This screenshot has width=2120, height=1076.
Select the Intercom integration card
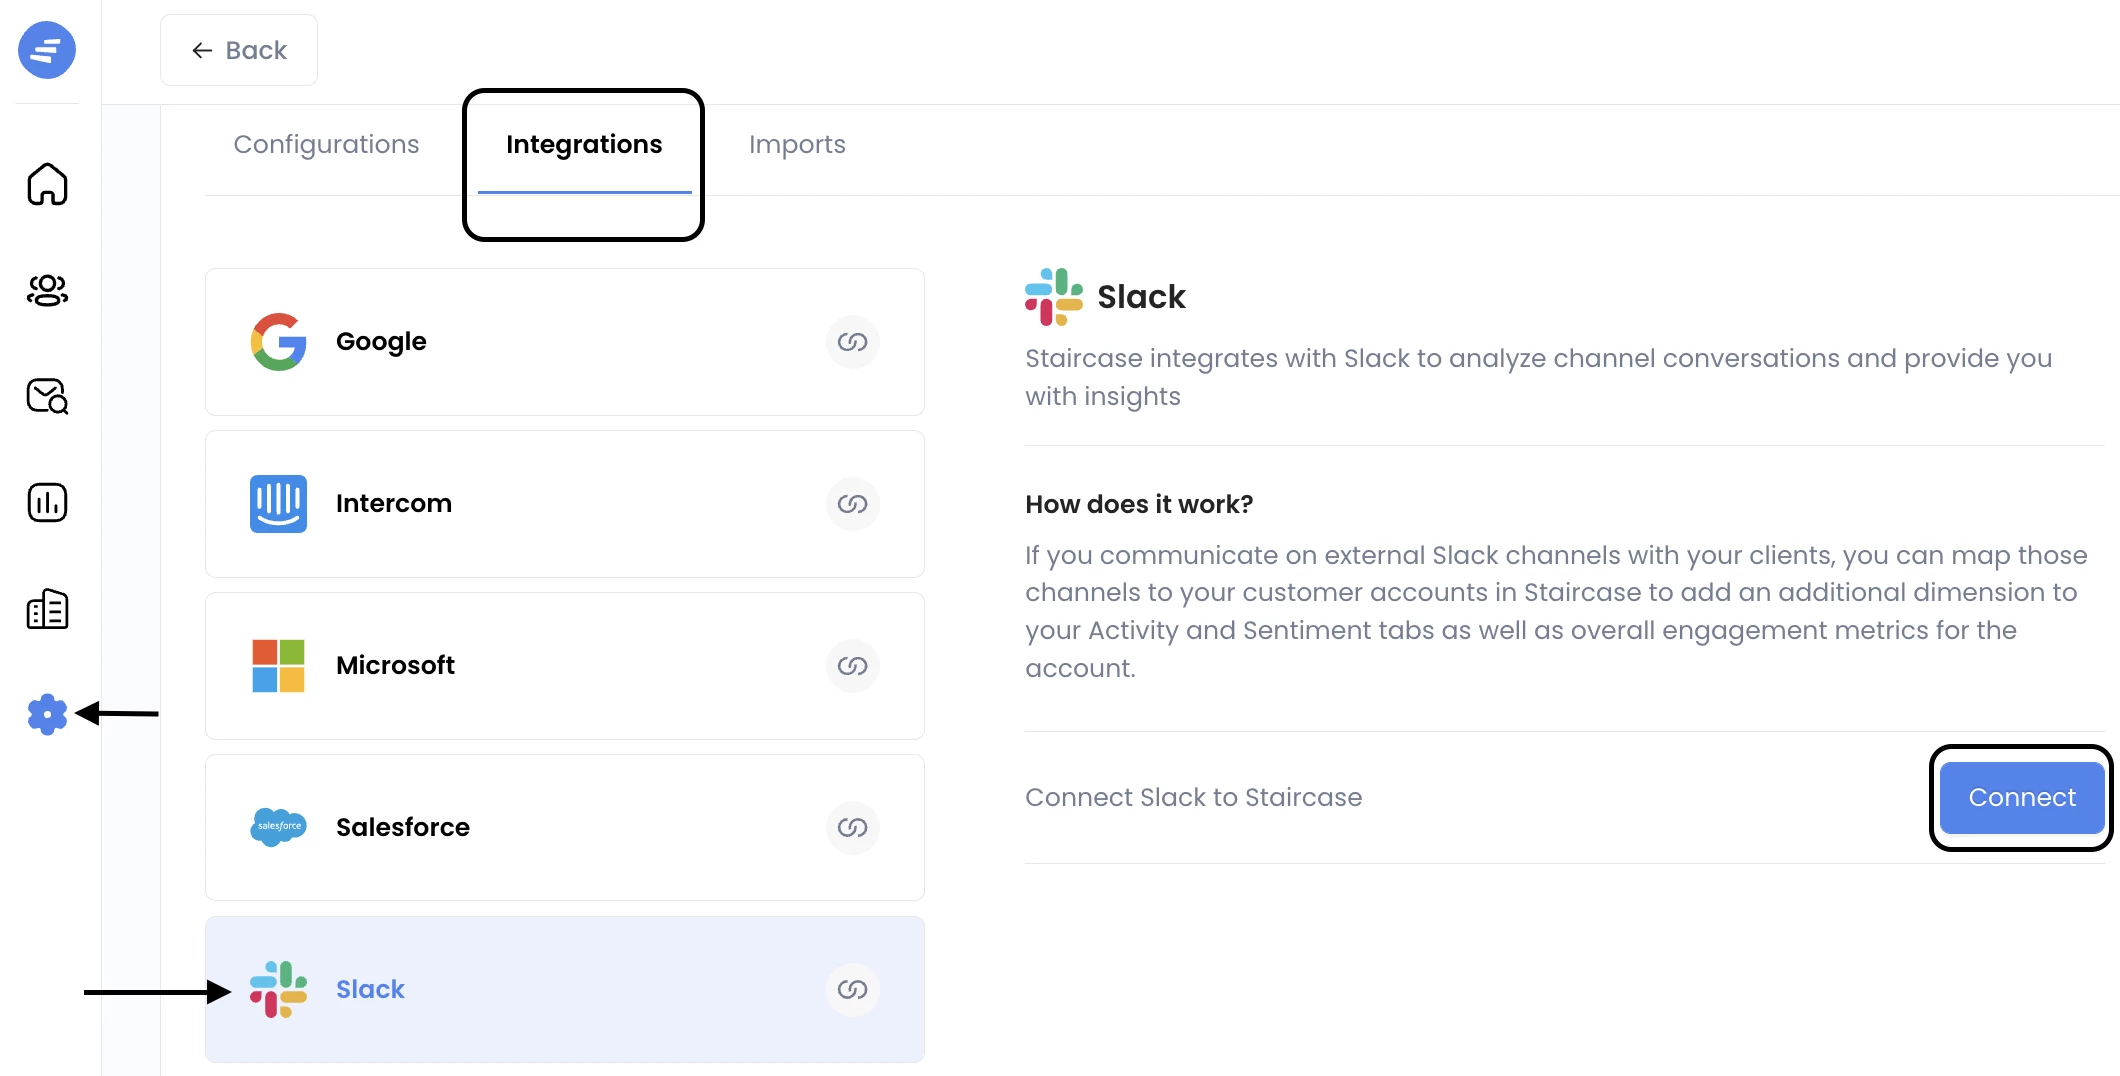click(x=565, y=504)
